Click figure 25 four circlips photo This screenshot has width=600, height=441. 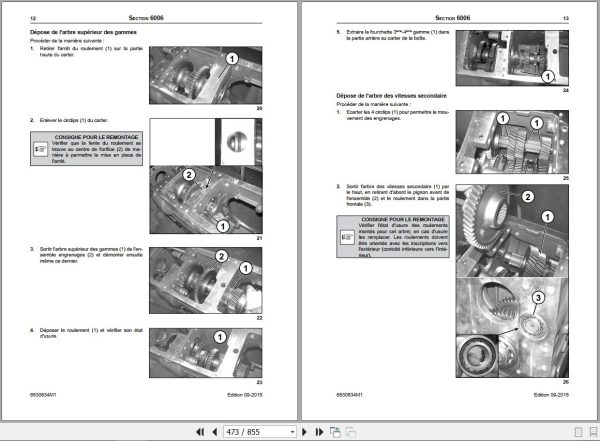point(512,142)
